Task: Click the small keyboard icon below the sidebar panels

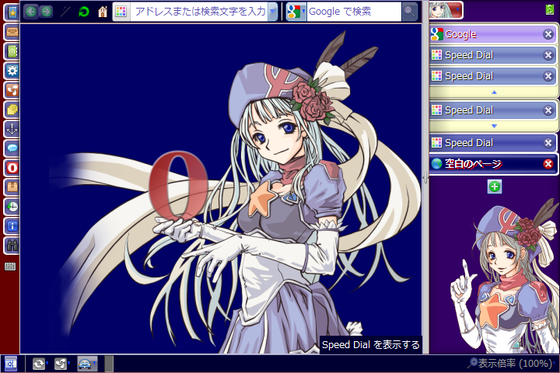Action: click(10, 266)
